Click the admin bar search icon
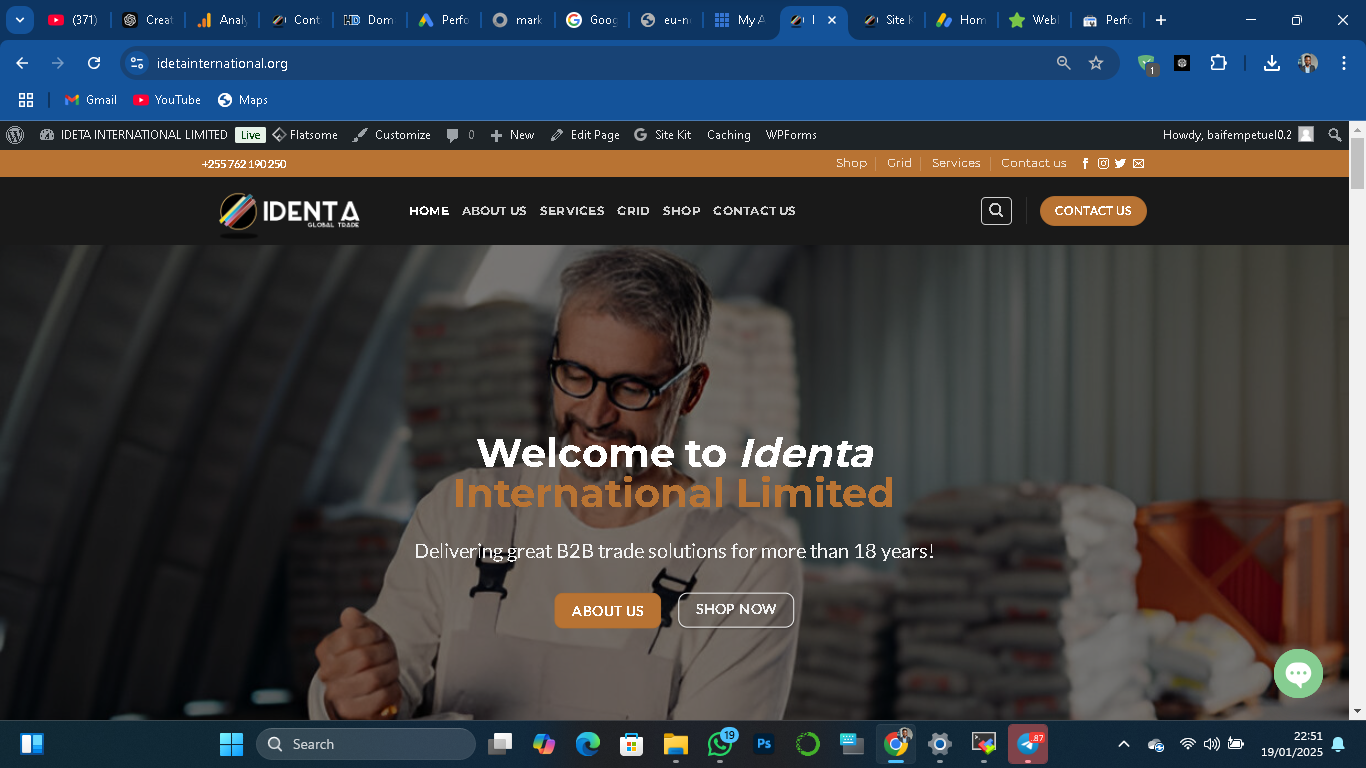 click(1334, 135)
